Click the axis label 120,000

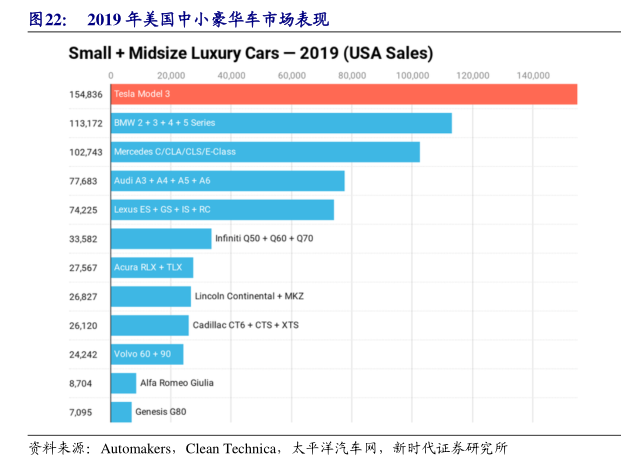point(473,76)
